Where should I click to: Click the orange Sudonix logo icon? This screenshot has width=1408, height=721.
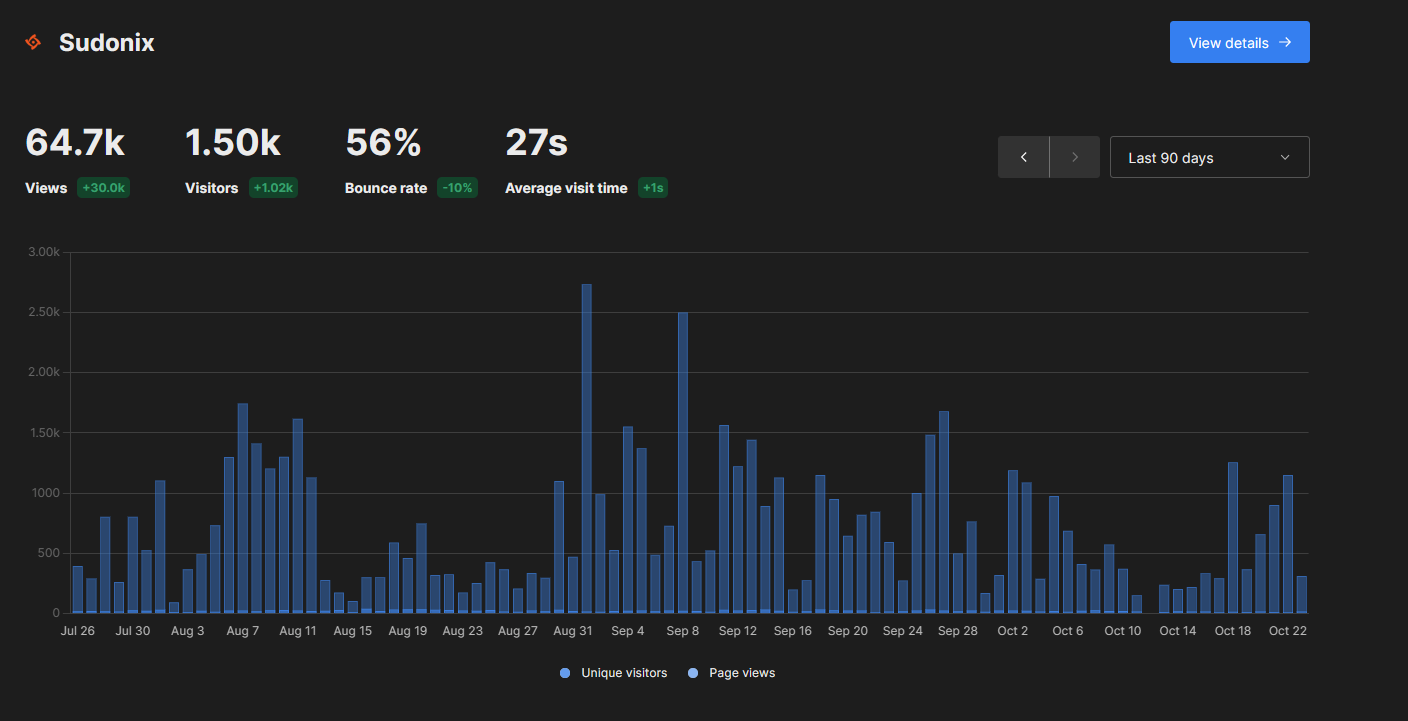coord(33,42)
